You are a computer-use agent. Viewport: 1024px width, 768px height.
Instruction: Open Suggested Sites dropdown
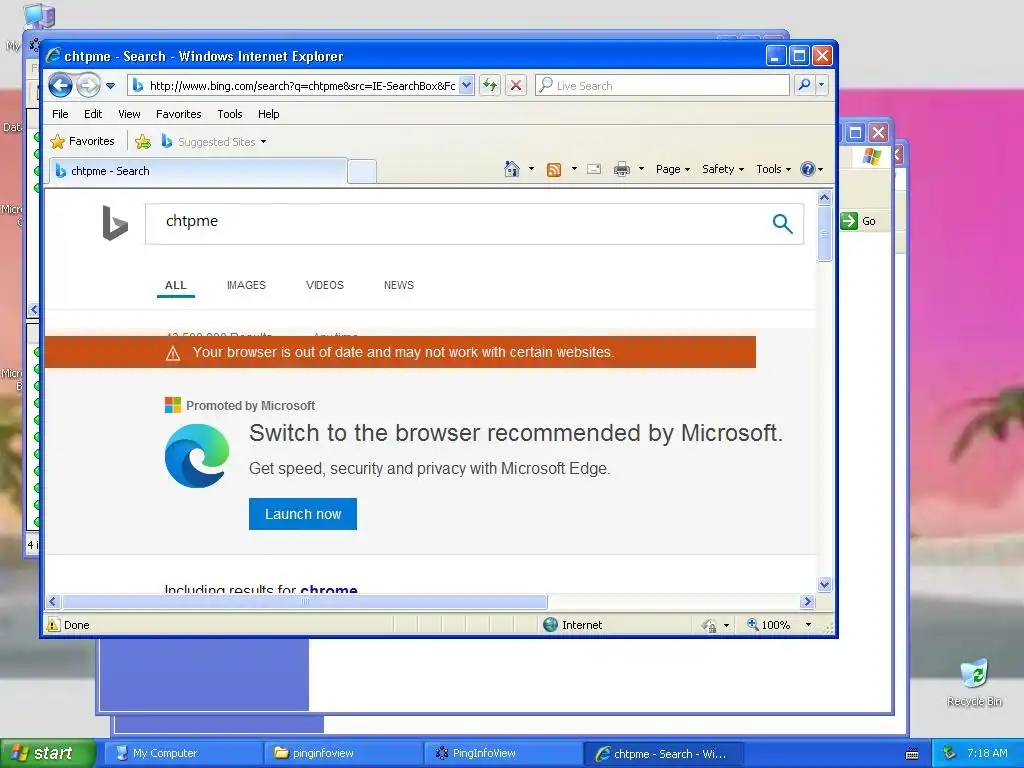[x=214, y=142]
